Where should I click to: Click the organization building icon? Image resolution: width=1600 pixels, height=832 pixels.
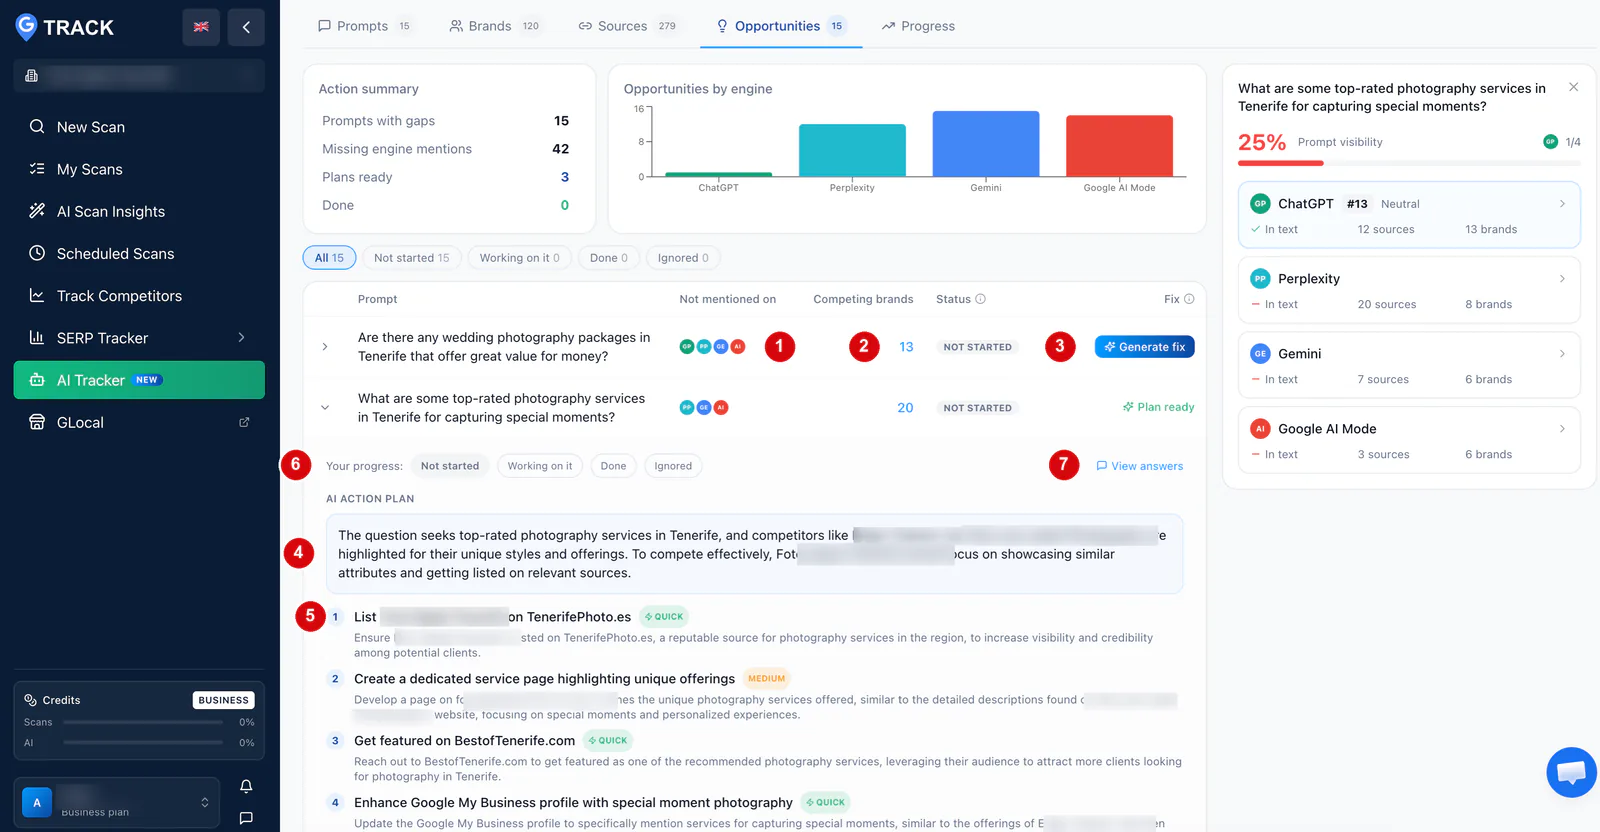[x=31, y=76]
